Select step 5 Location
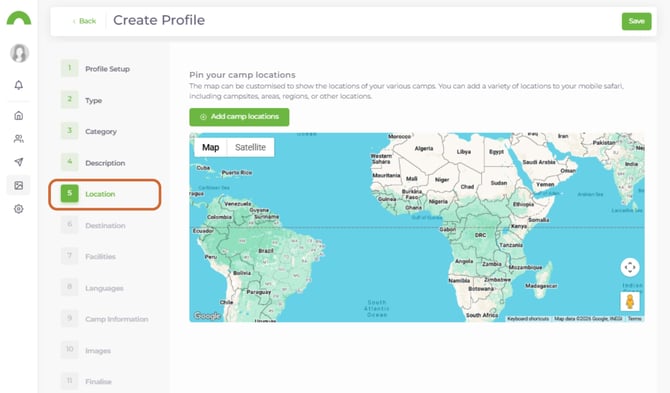This screenshot has width=670, height=393. click(x=105, y=194)
